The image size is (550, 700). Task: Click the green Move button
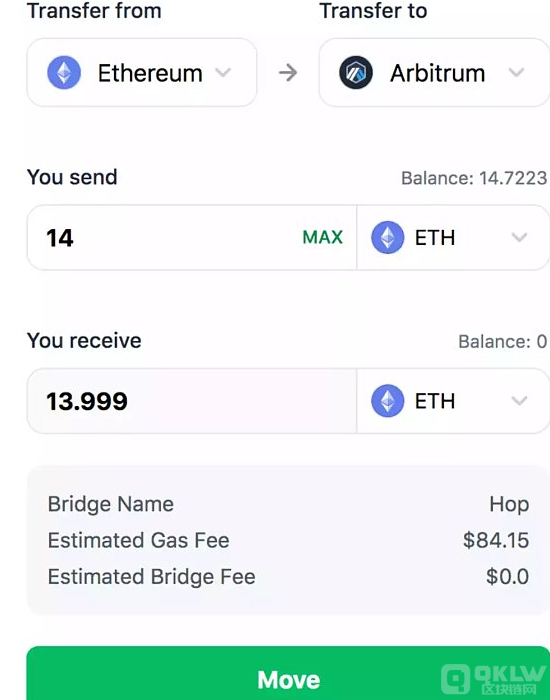pos(288,673)
